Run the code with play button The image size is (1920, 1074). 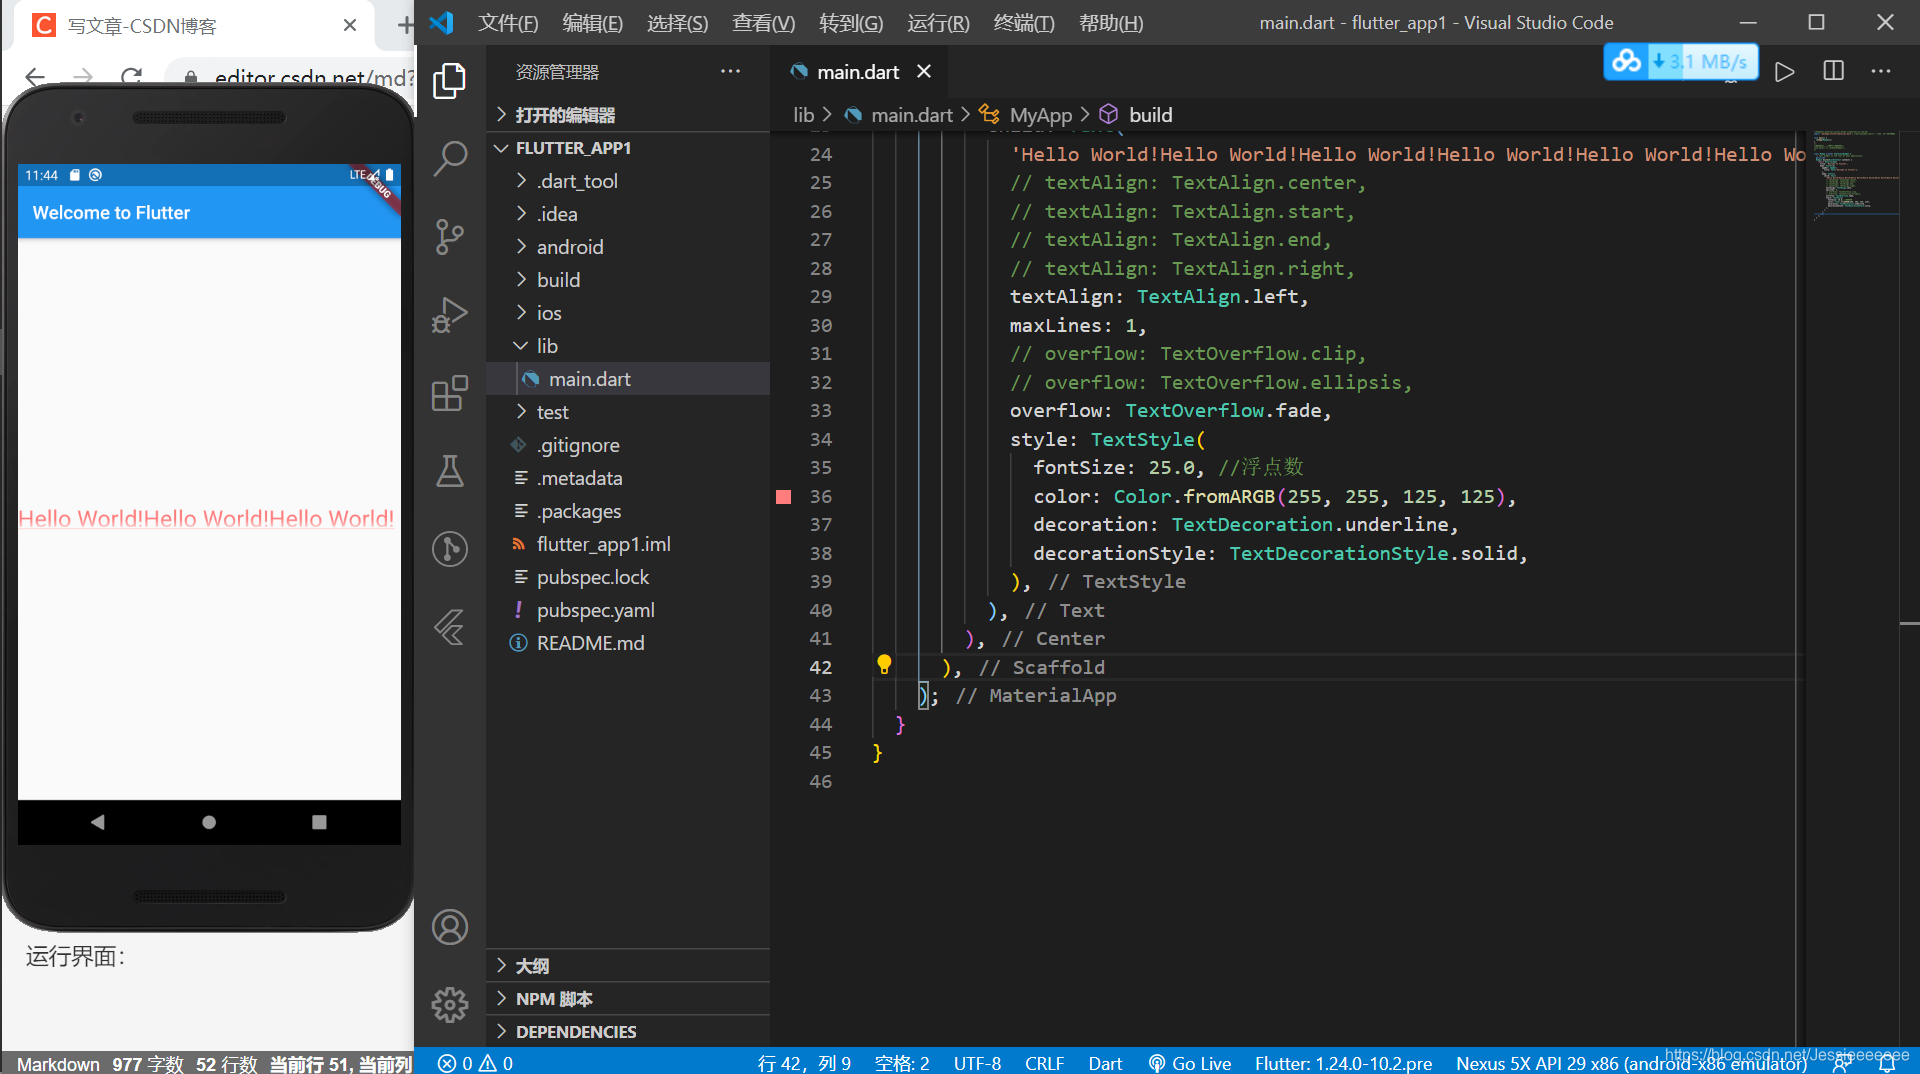click(1785, 72)
